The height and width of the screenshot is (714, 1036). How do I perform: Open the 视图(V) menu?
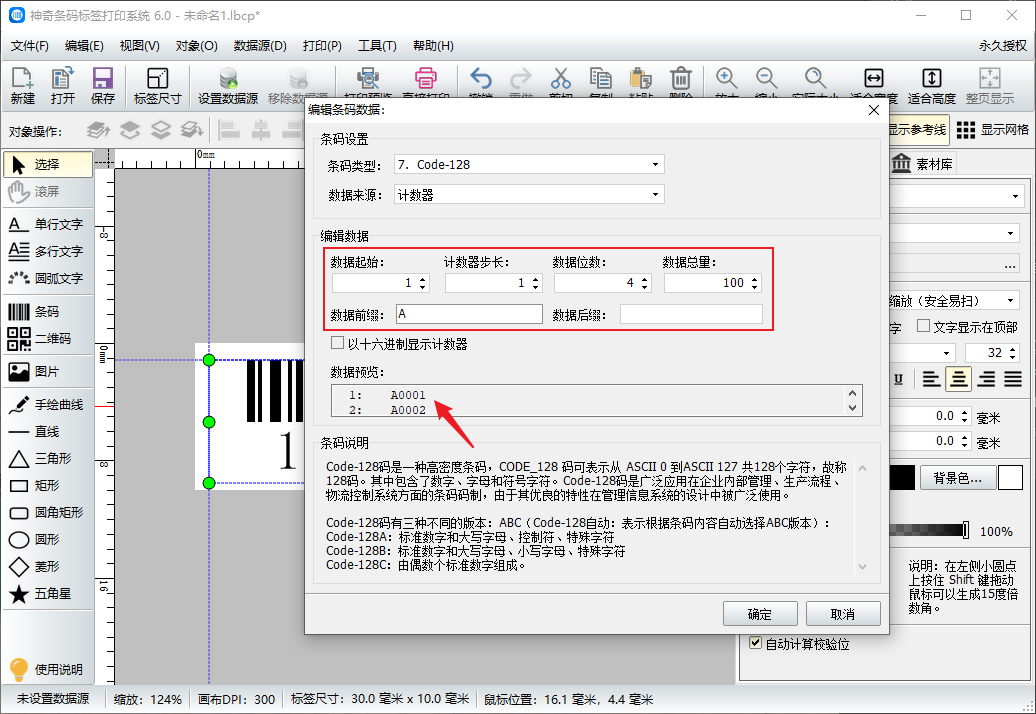[x=139, y=46]
